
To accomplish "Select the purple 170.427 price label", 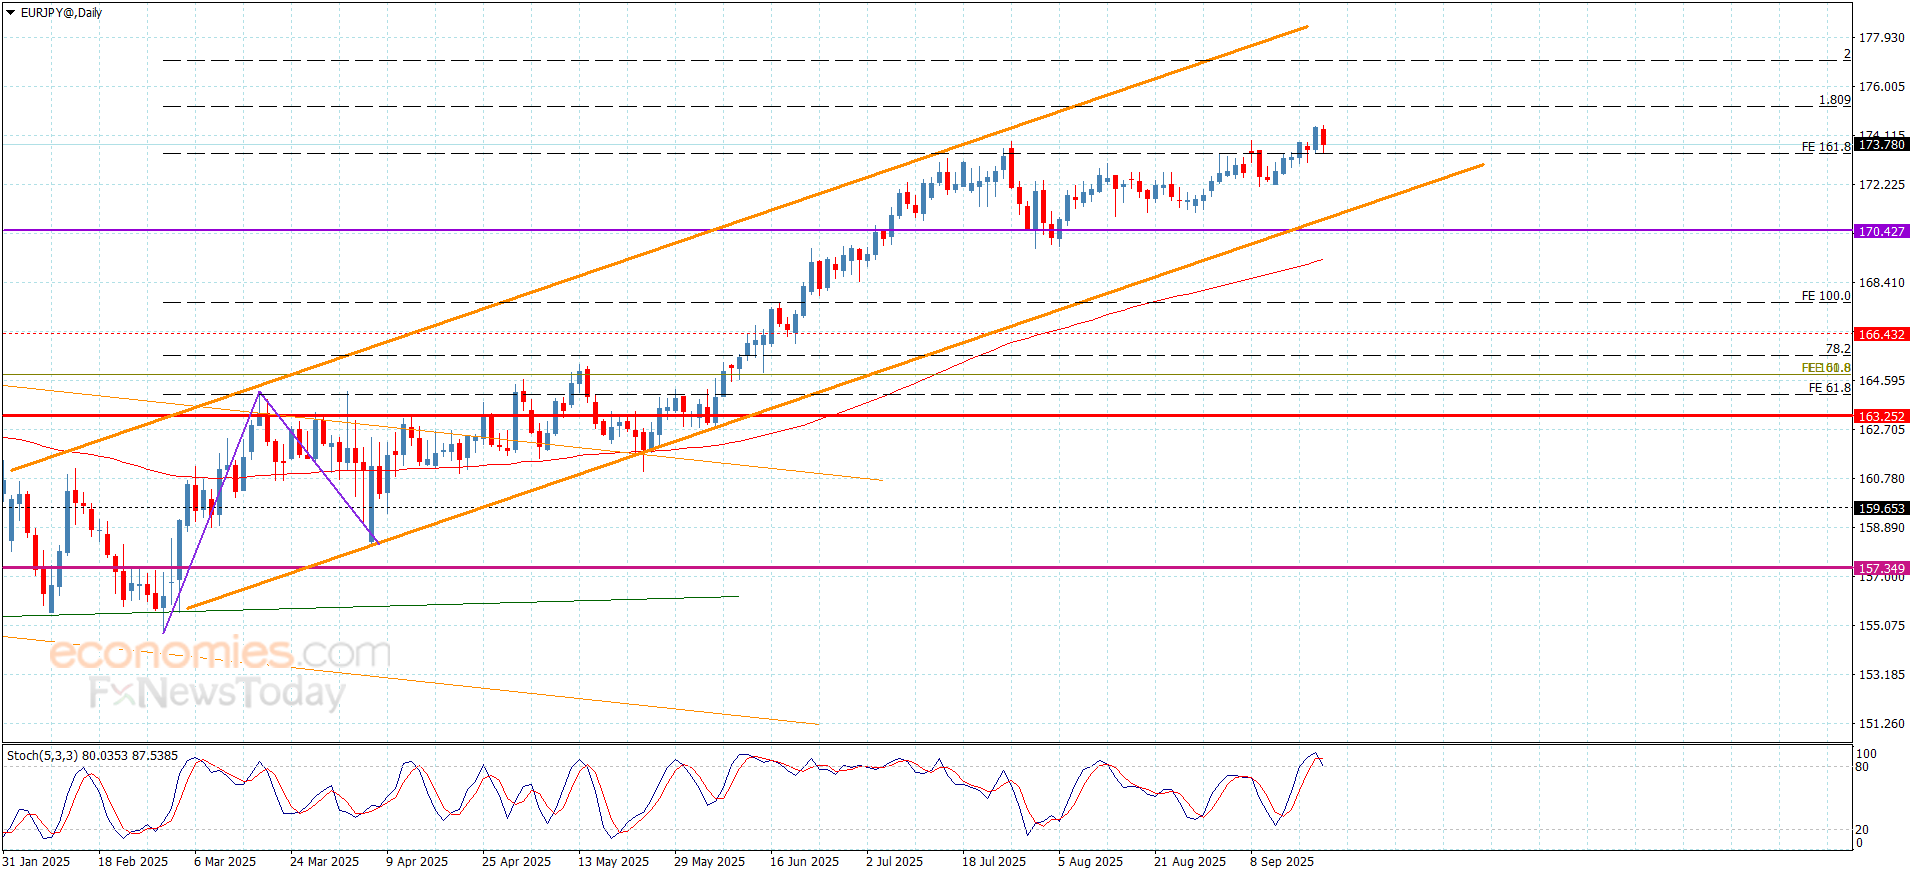I will 1881,231.
